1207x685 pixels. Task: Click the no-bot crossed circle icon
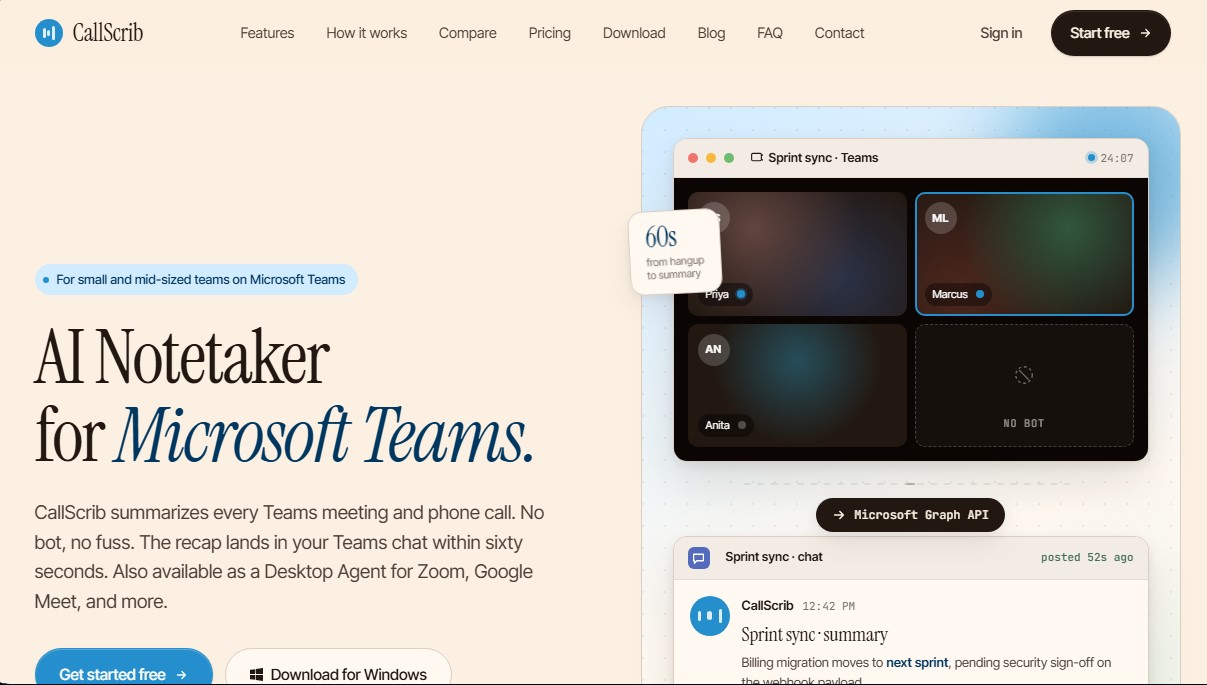coord(1023,375)
